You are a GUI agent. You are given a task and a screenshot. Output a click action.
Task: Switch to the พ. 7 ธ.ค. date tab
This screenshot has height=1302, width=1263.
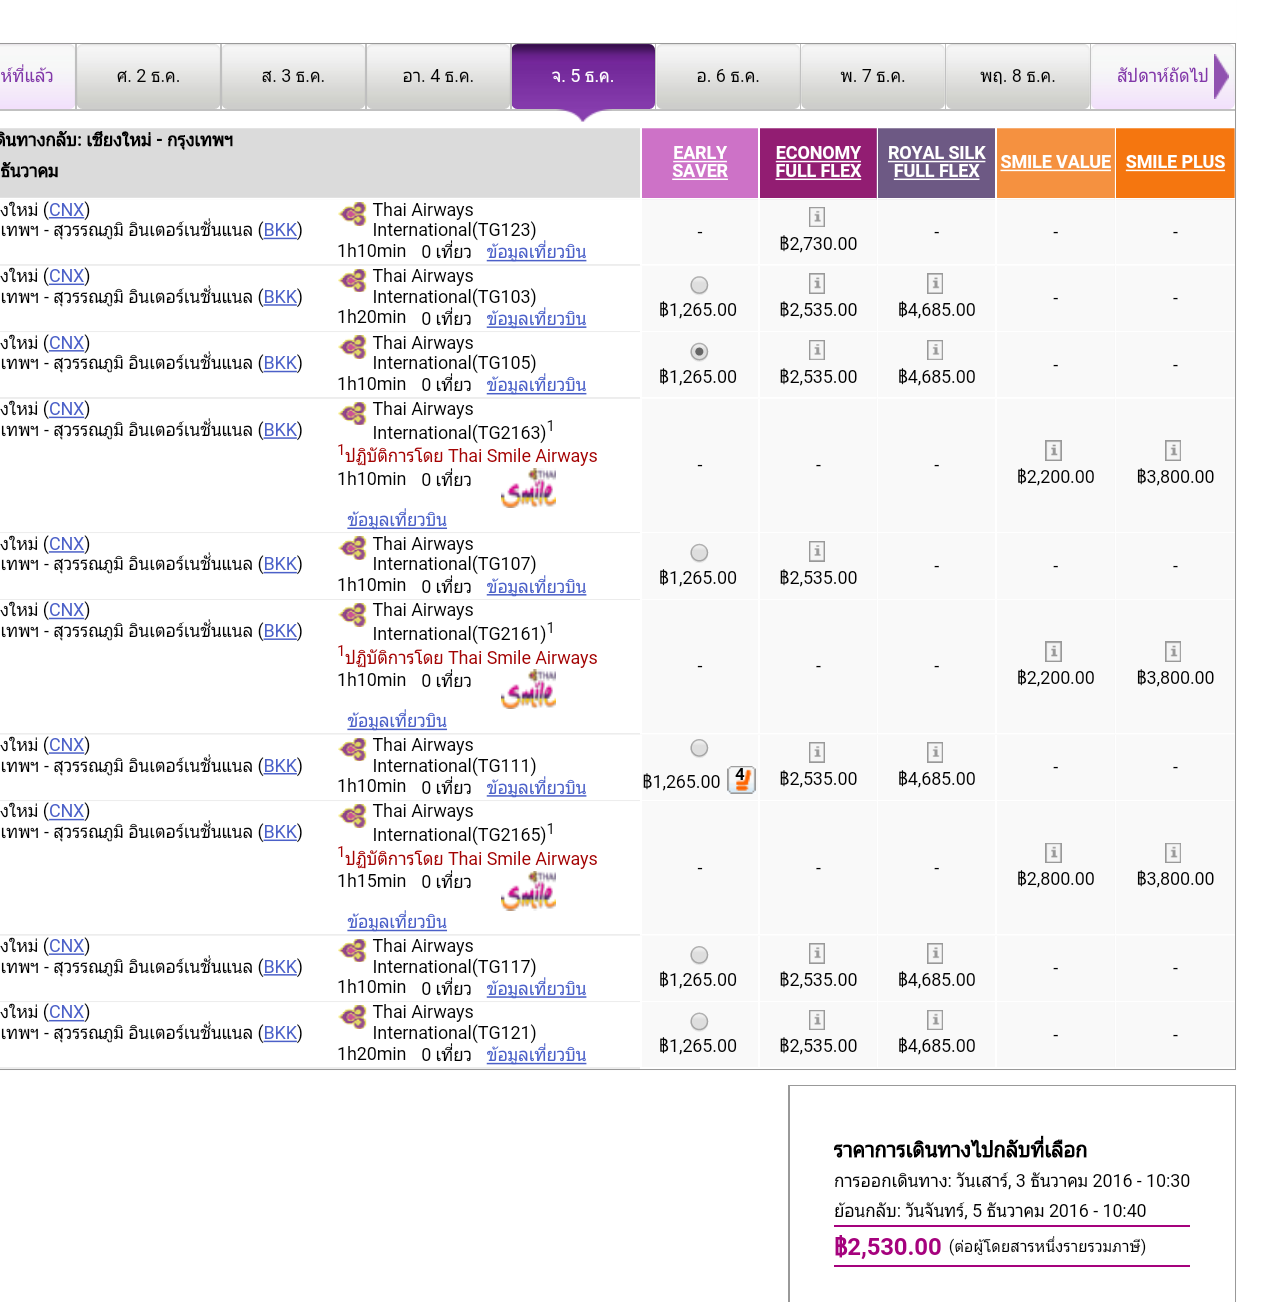(x=873, y=77)
